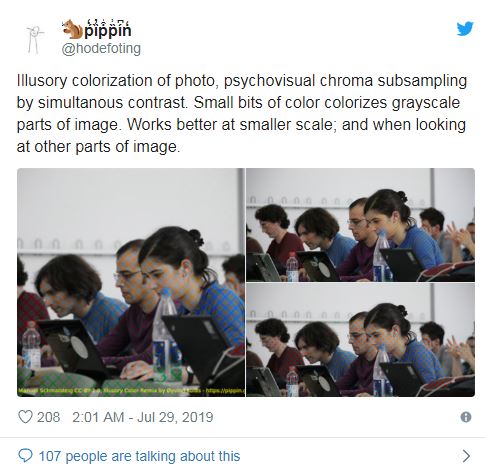View 107 people are talking about this

coord(139,456)
